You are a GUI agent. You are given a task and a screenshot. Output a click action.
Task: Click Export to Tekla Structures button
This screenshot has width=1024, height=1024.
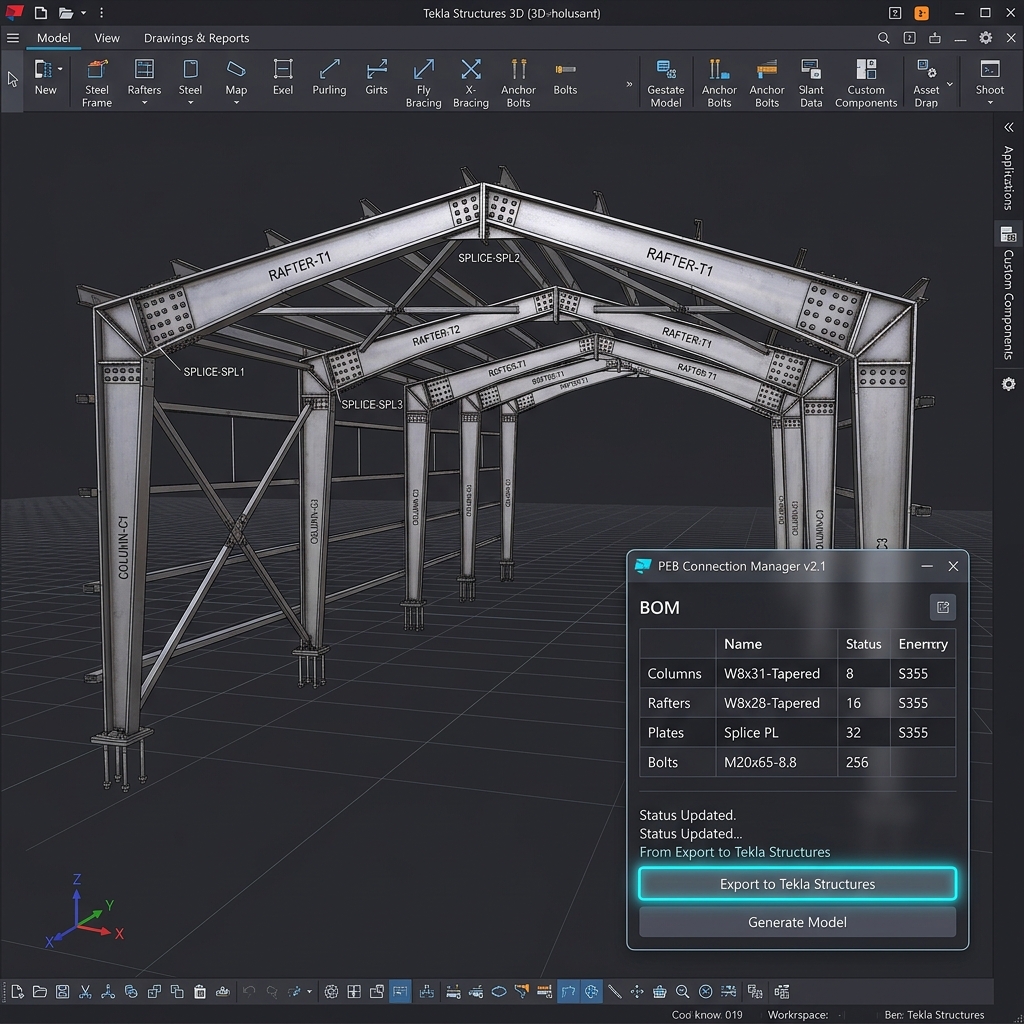click(x=797, y=884)
